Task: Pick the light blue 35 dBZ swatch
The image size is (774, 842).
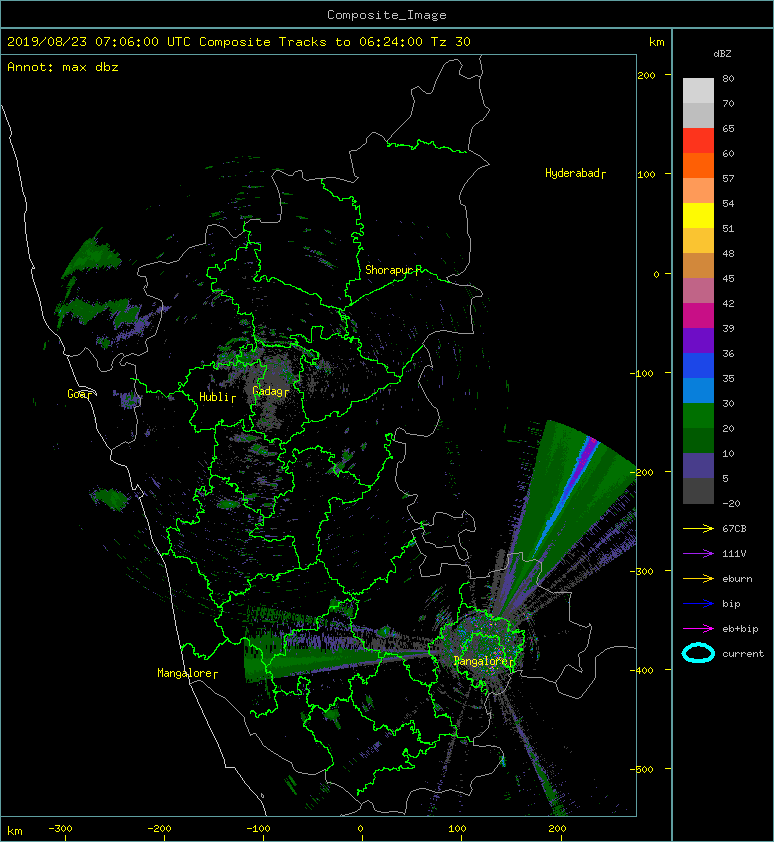Action: click(698, 391)
